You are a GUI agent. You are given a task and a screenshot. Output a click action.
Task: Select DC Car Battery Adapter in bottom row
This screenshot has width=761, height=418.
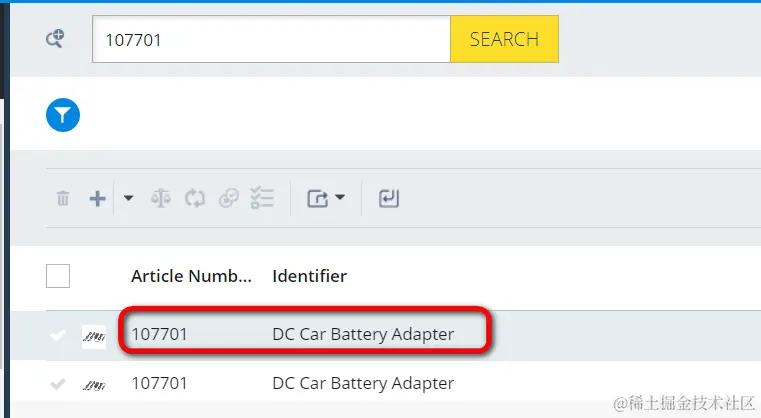pyautogui.click(x=363, y=383)
